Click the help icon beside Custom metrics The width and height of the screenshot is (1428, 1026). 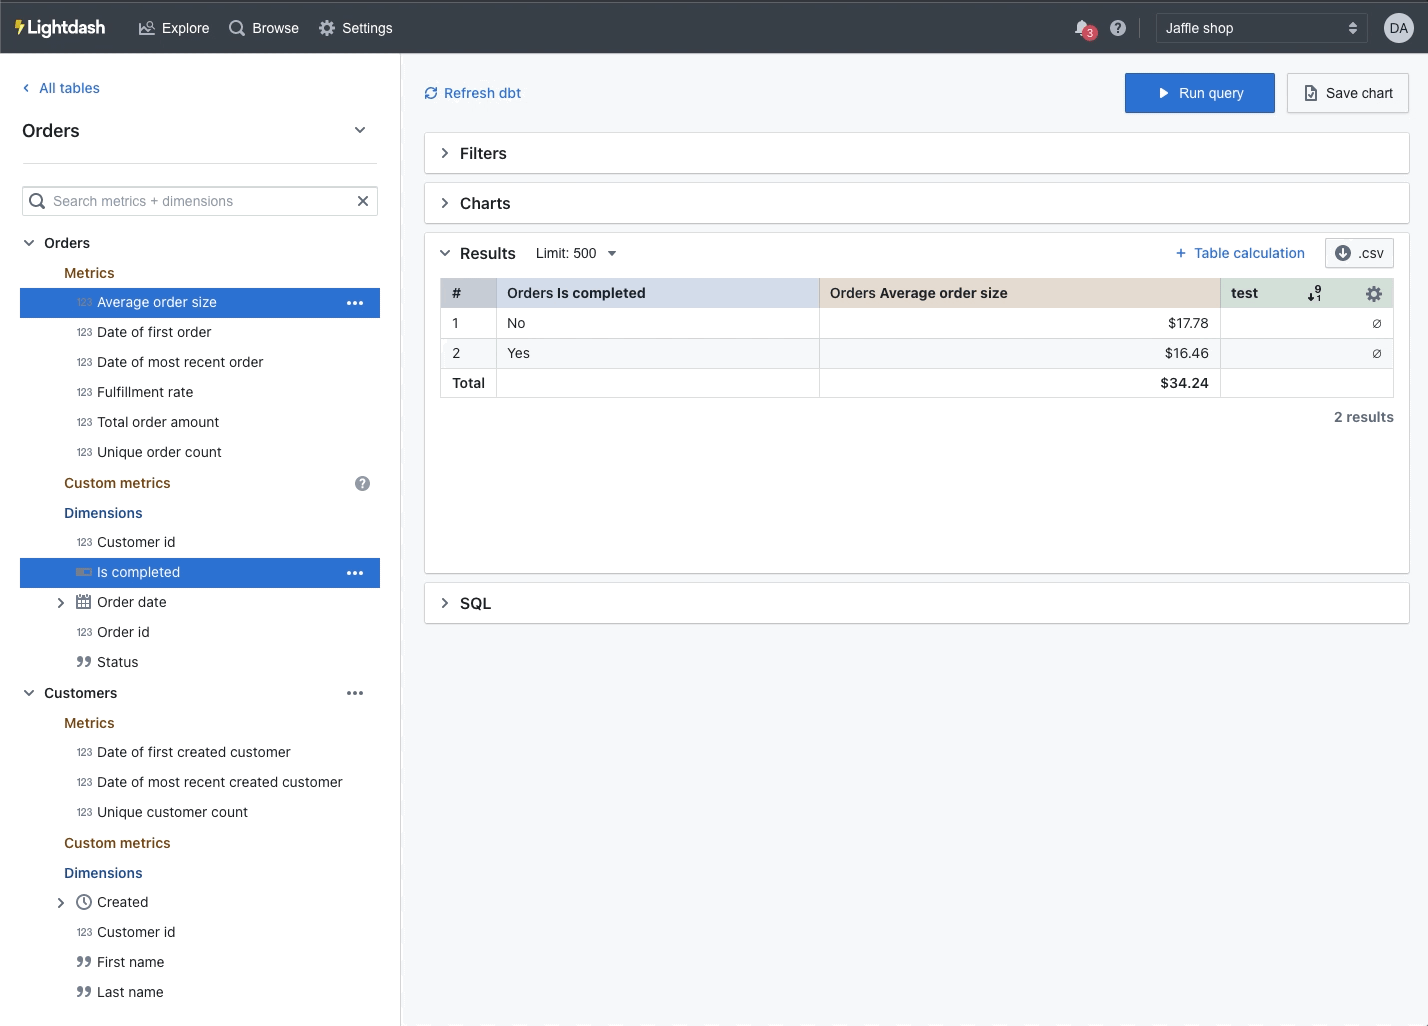[x=362, y=483]
